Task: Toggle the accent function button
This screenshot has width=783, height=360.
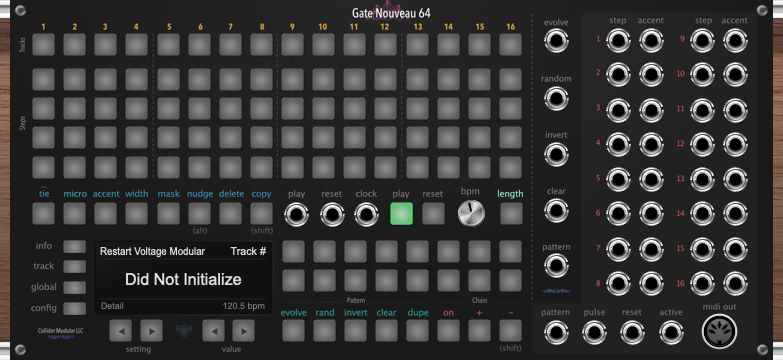Action: (105, 214)
